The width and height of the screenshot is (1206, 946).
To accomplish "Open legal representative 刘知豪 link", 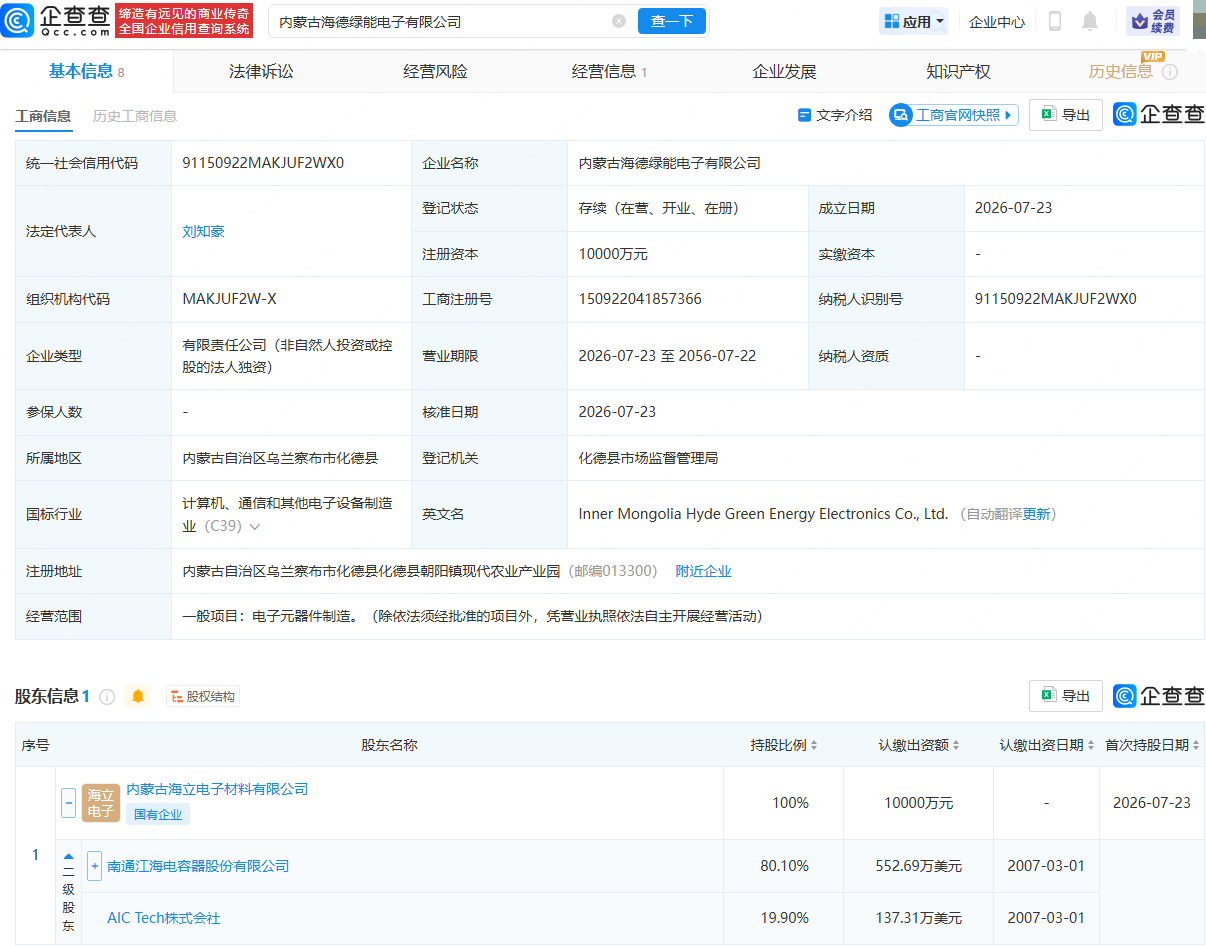I will click(203, 231).
